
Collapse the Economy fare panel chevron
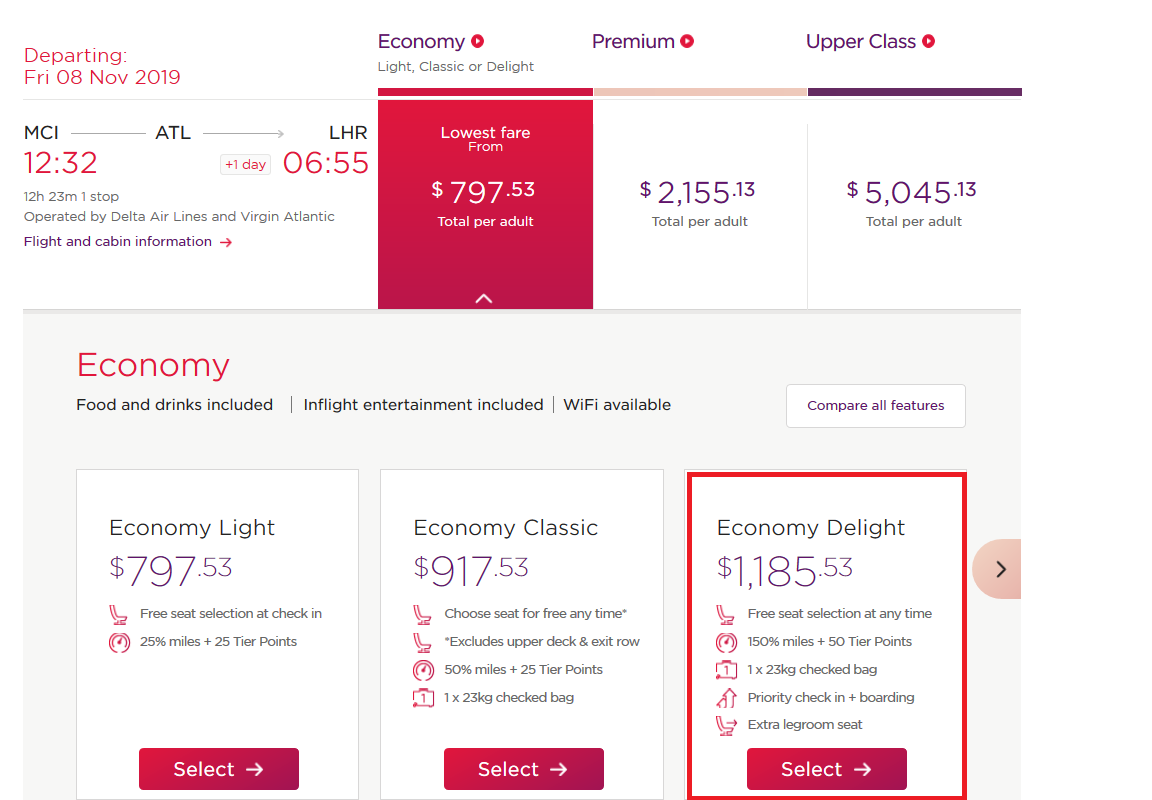tap(483, 298)
